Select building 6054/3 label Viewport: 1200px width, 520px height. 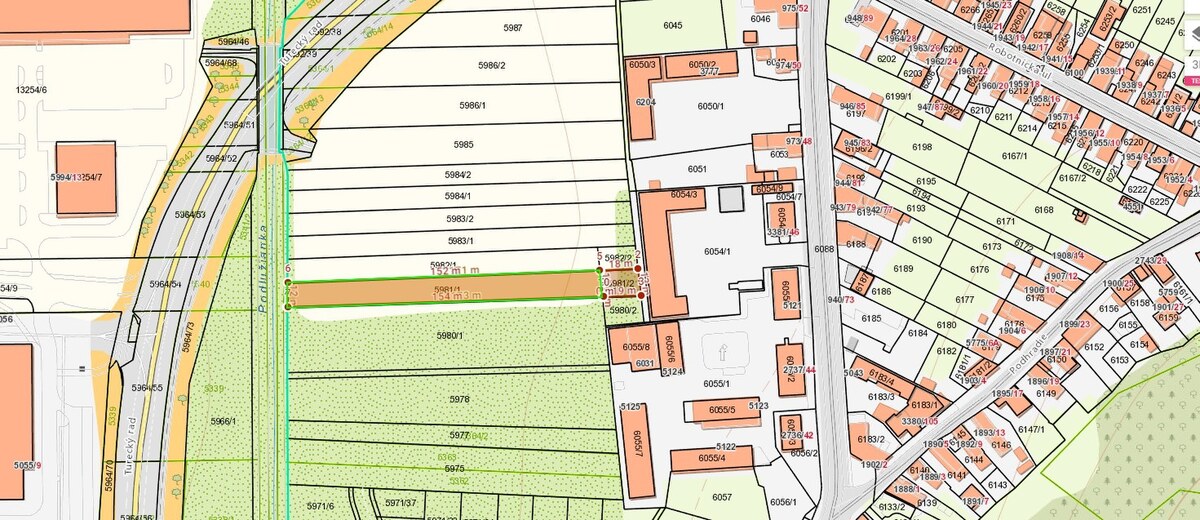pos(684,194)
